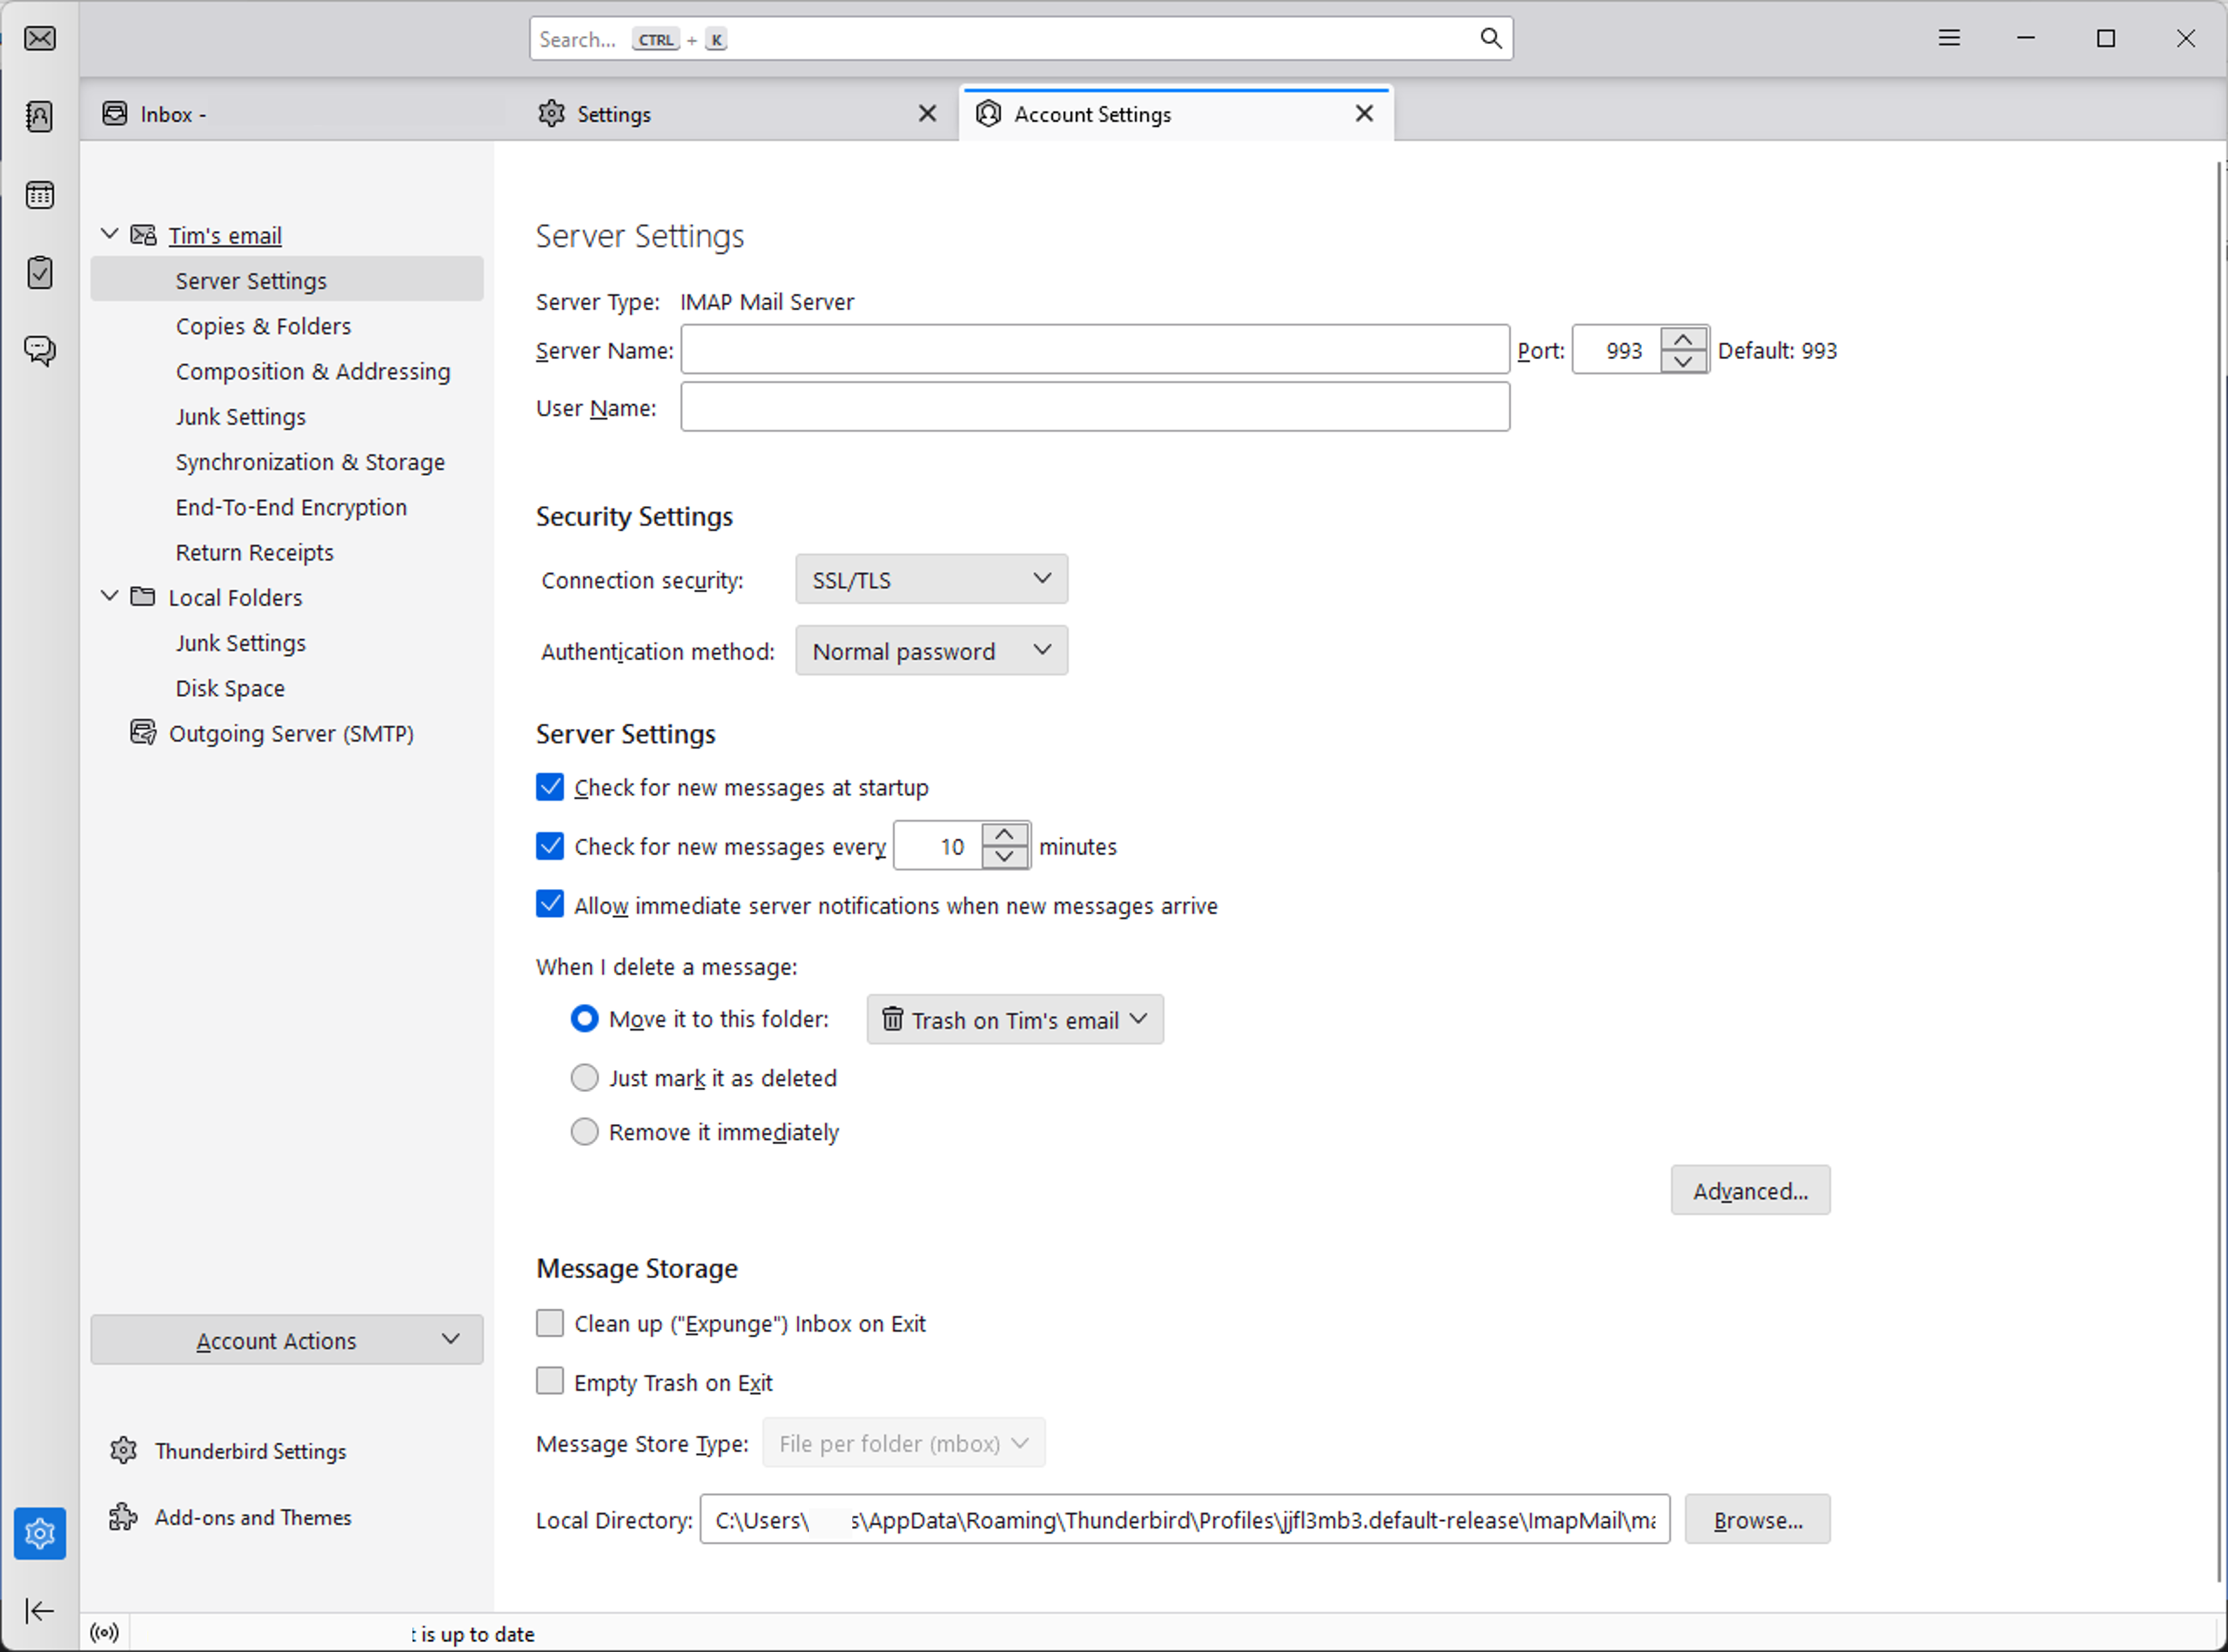This screenshot has width=2228, height=1652.
Task: Collapse the Tim's email account tree
Action: 110,234
